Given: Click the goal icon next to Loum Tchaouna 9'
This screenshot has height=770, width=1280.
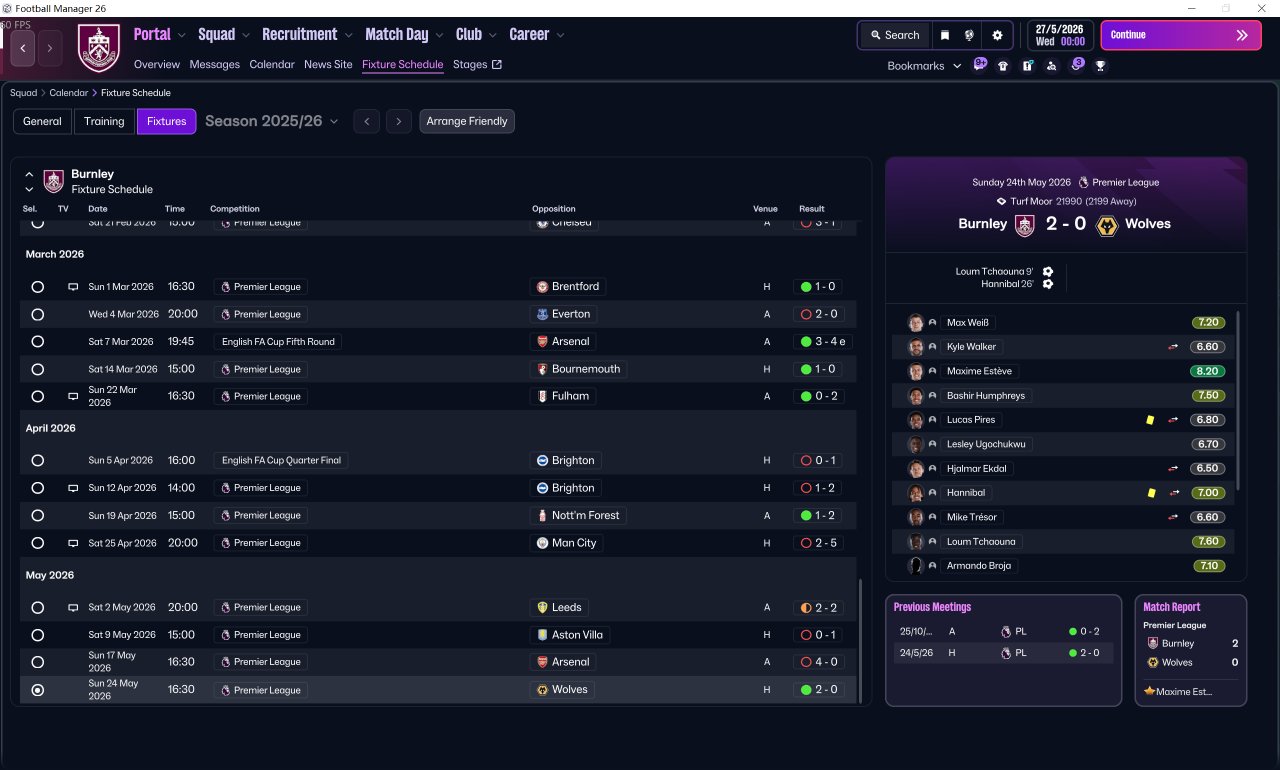Looking at the screenshot, I should (x=1047, y=271).
